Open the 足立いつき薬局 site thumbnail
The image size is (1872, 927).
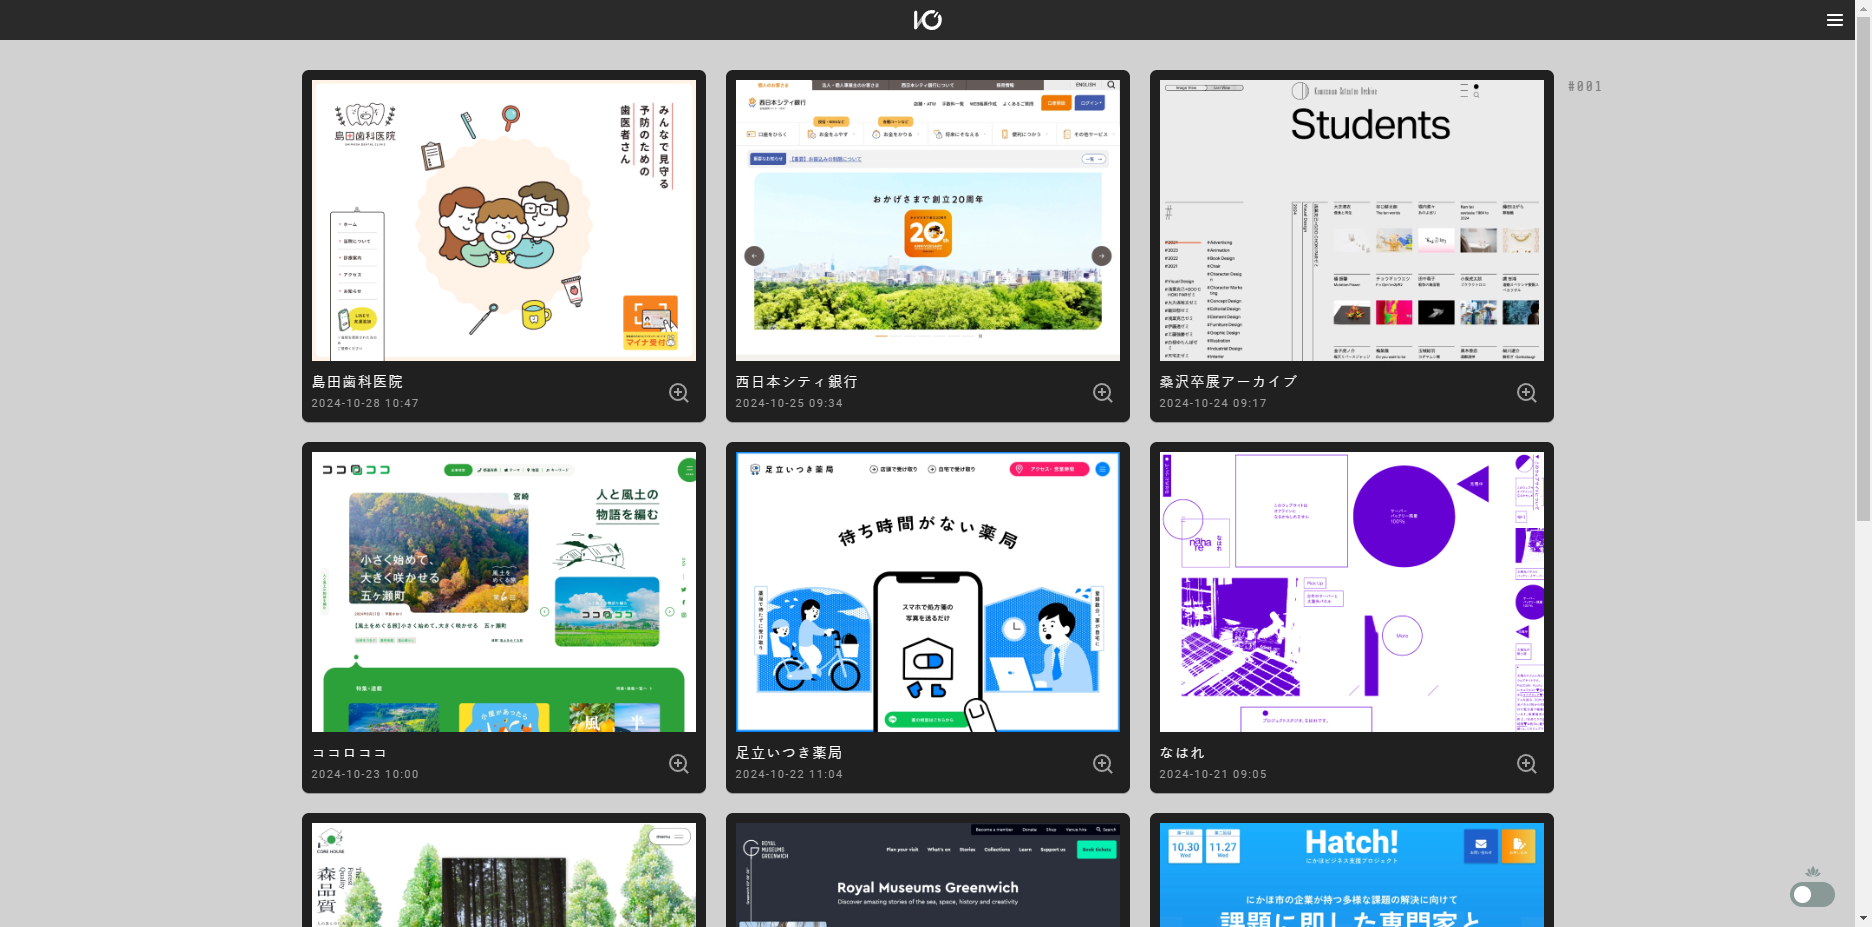point(928,592)
